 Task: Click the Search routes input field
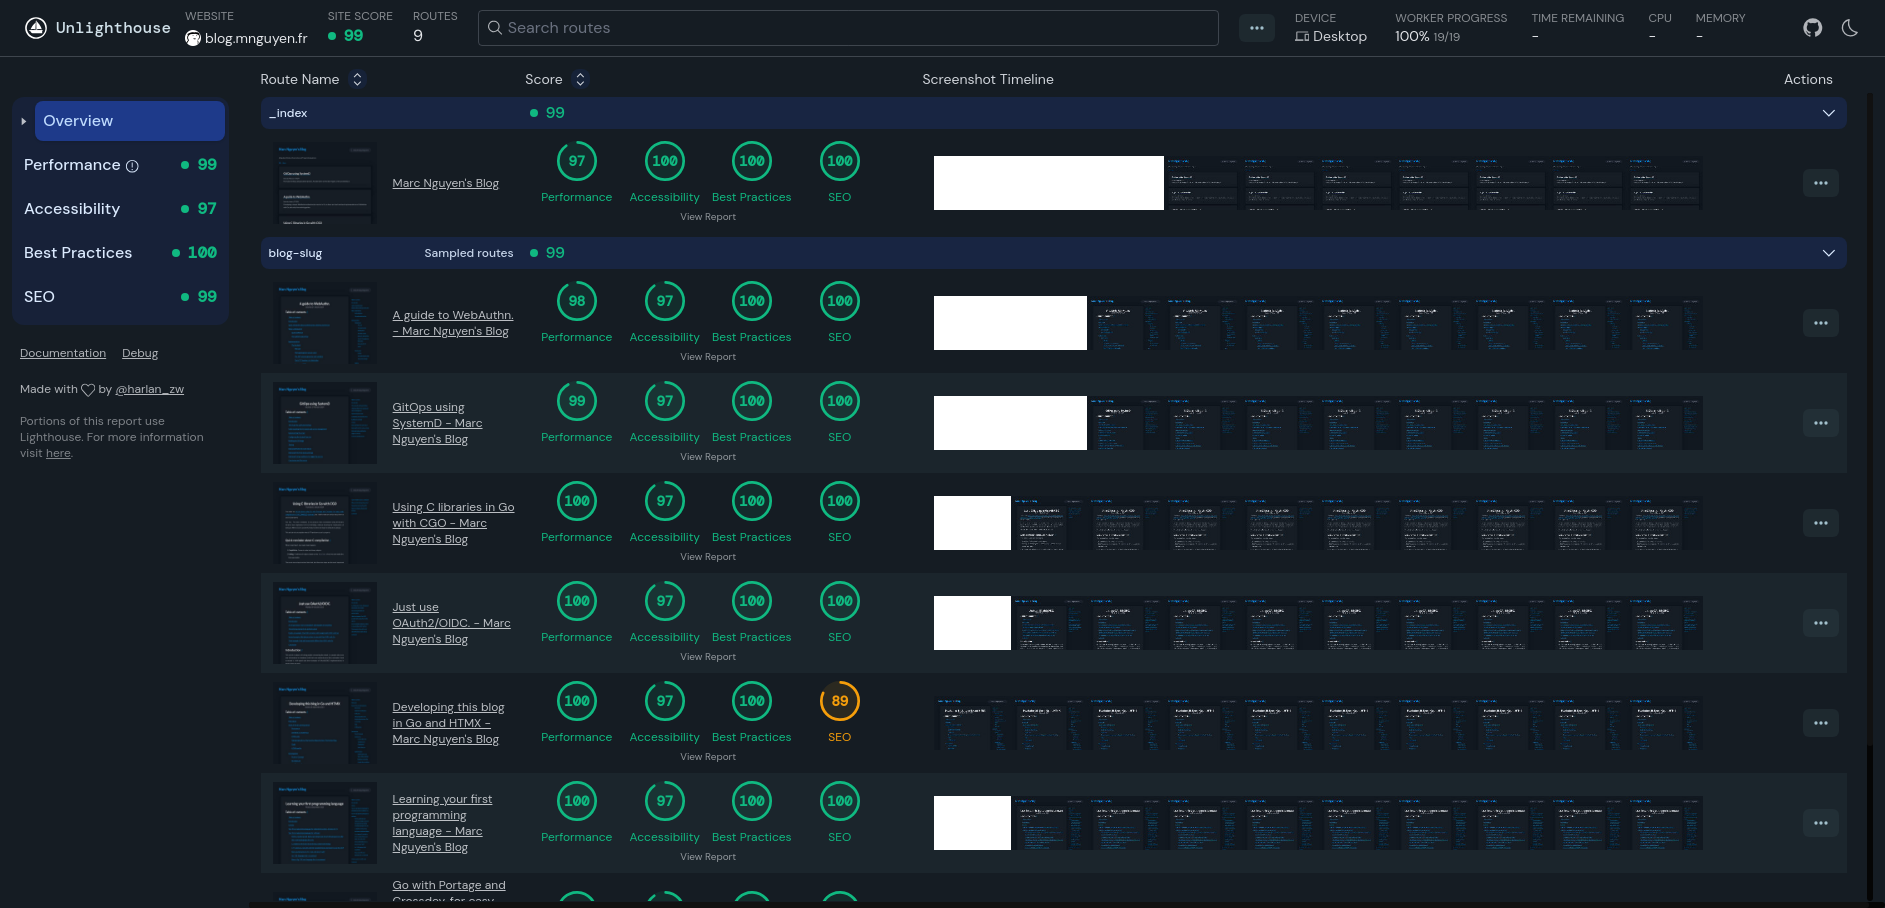point(848,28)
